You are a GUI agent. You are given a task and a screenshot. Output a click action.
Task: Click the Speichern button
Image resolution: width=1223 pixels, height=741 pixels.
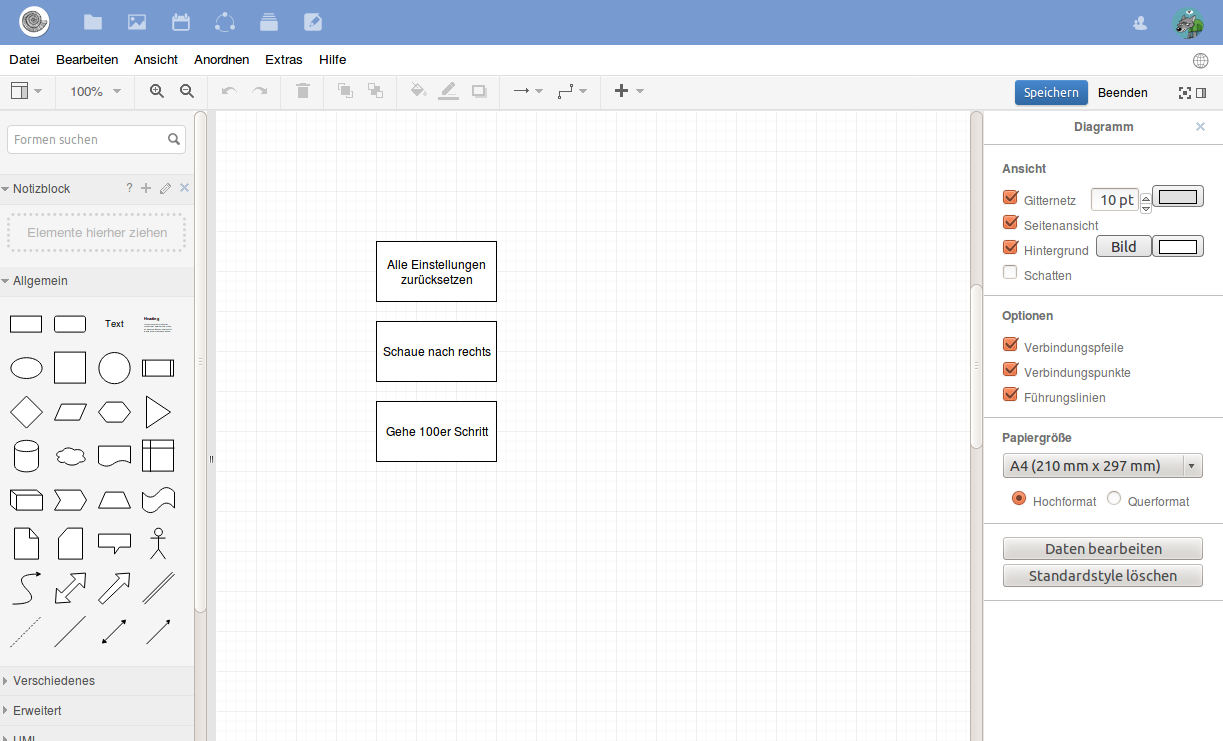[x=1051, y=92]
